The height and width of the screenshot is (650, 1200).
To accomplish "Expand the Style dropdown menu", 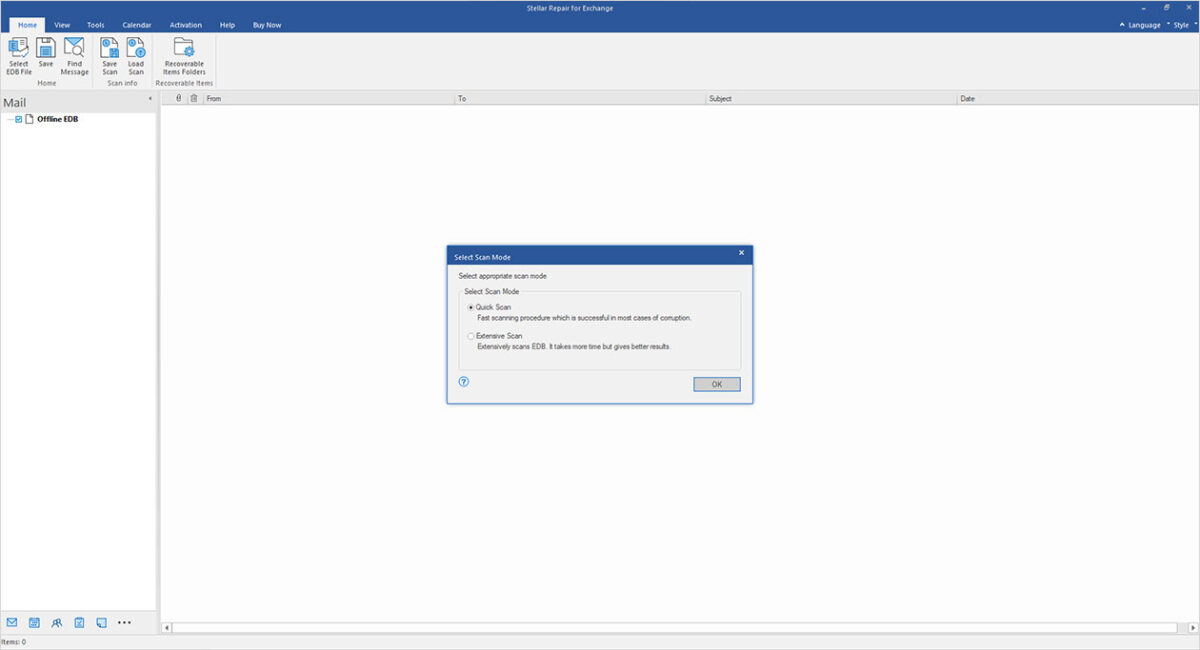I will click(x=1181, y=25).
